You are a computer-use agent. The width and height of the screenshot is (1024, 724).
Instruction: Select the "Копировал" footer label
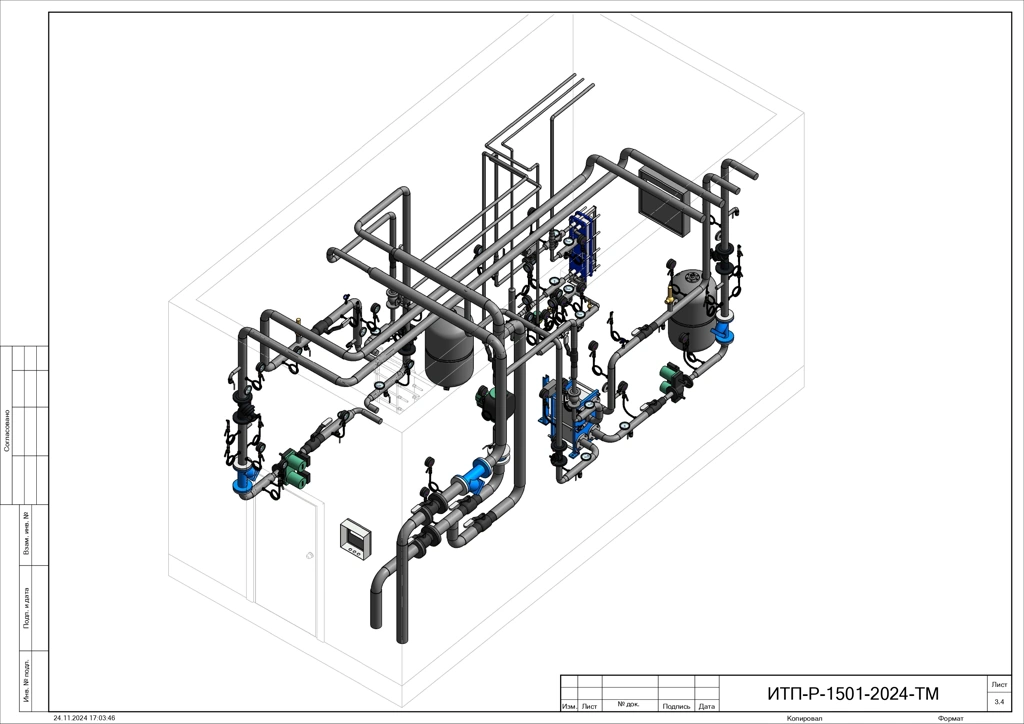[x=805, y=719]
